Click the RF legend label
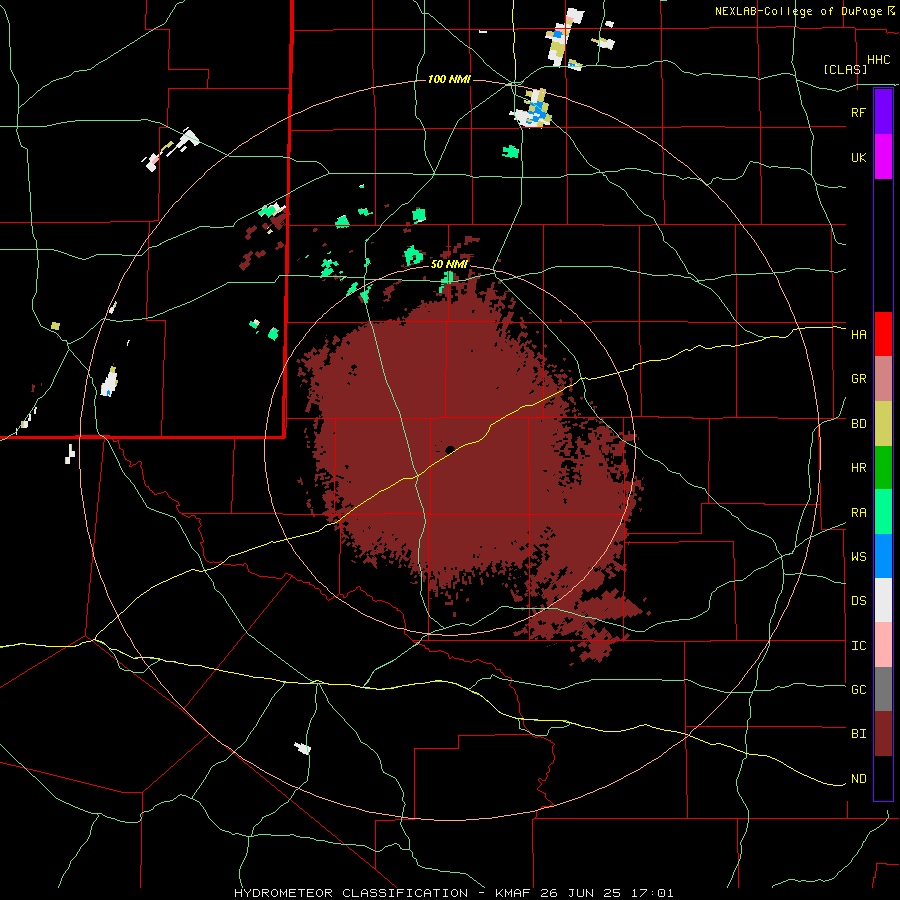This screenshot has width=900, height=900. [x=858, y=112]
